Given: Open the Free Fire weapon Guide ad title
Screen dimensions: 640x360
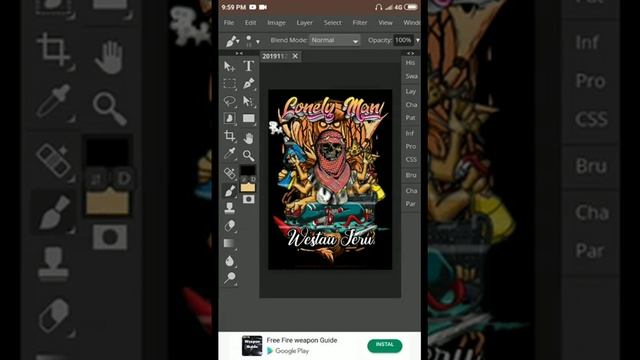Looking at the screenshot, I should coord(302,340).
